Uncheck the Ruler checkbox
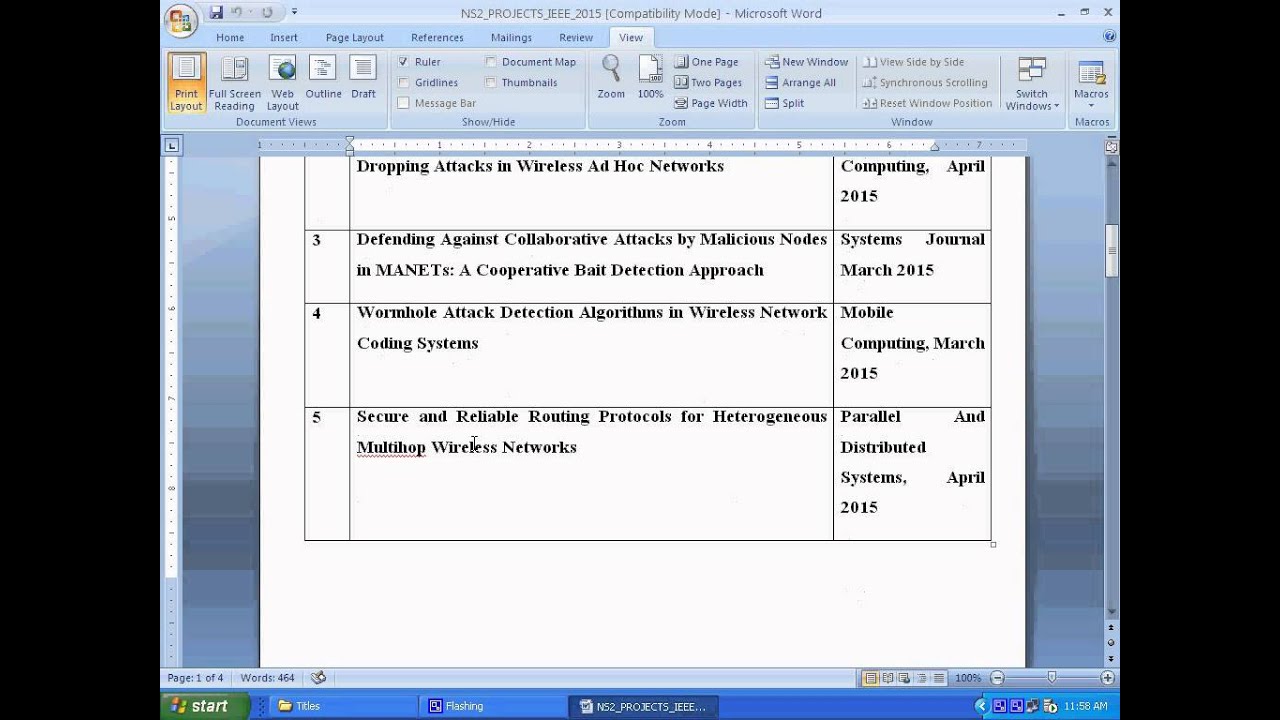 click(x=404, y=62)
